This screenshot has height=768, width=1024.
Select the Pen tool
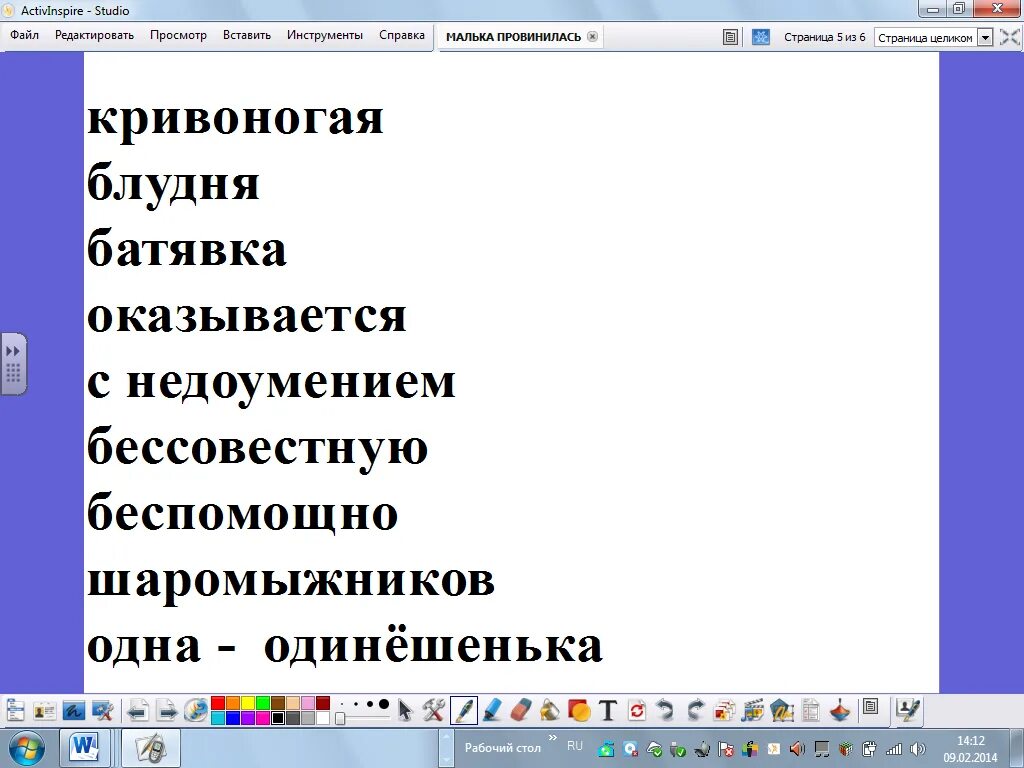[464, 710]
